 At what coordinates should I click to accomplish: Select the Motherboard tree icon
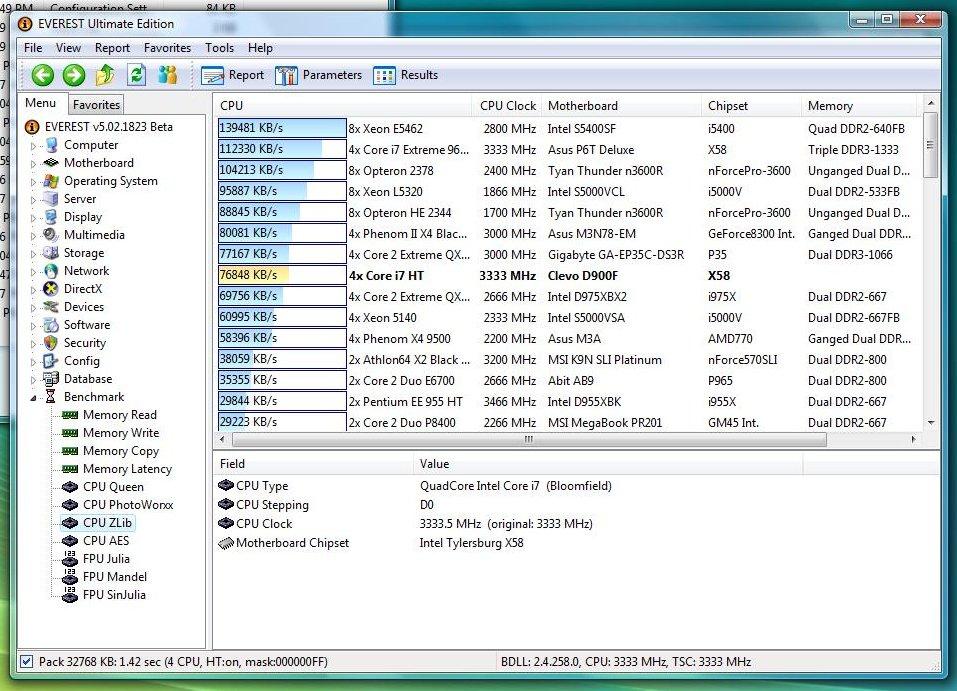51,163
